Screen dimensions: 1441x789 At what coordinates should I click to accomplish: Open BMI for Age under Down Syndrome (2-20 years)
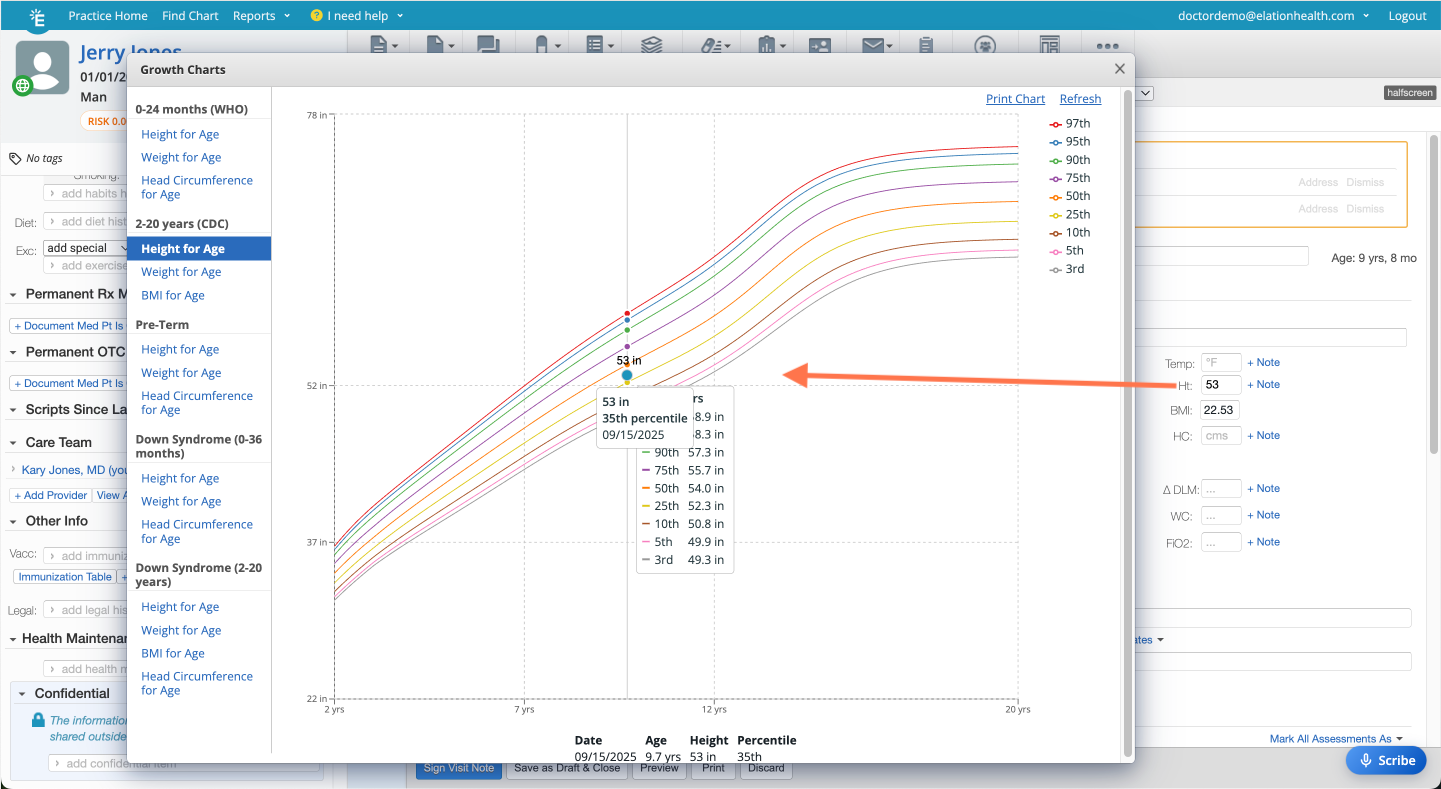point(173,654)
